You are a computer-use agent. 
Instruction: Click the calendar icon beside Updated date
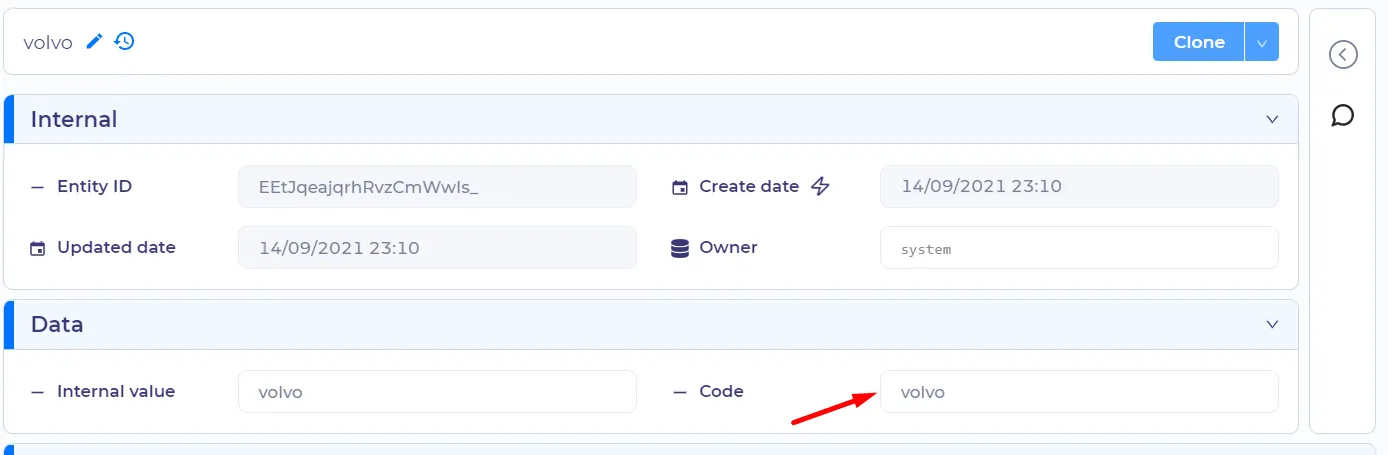[x=38, y=248]
